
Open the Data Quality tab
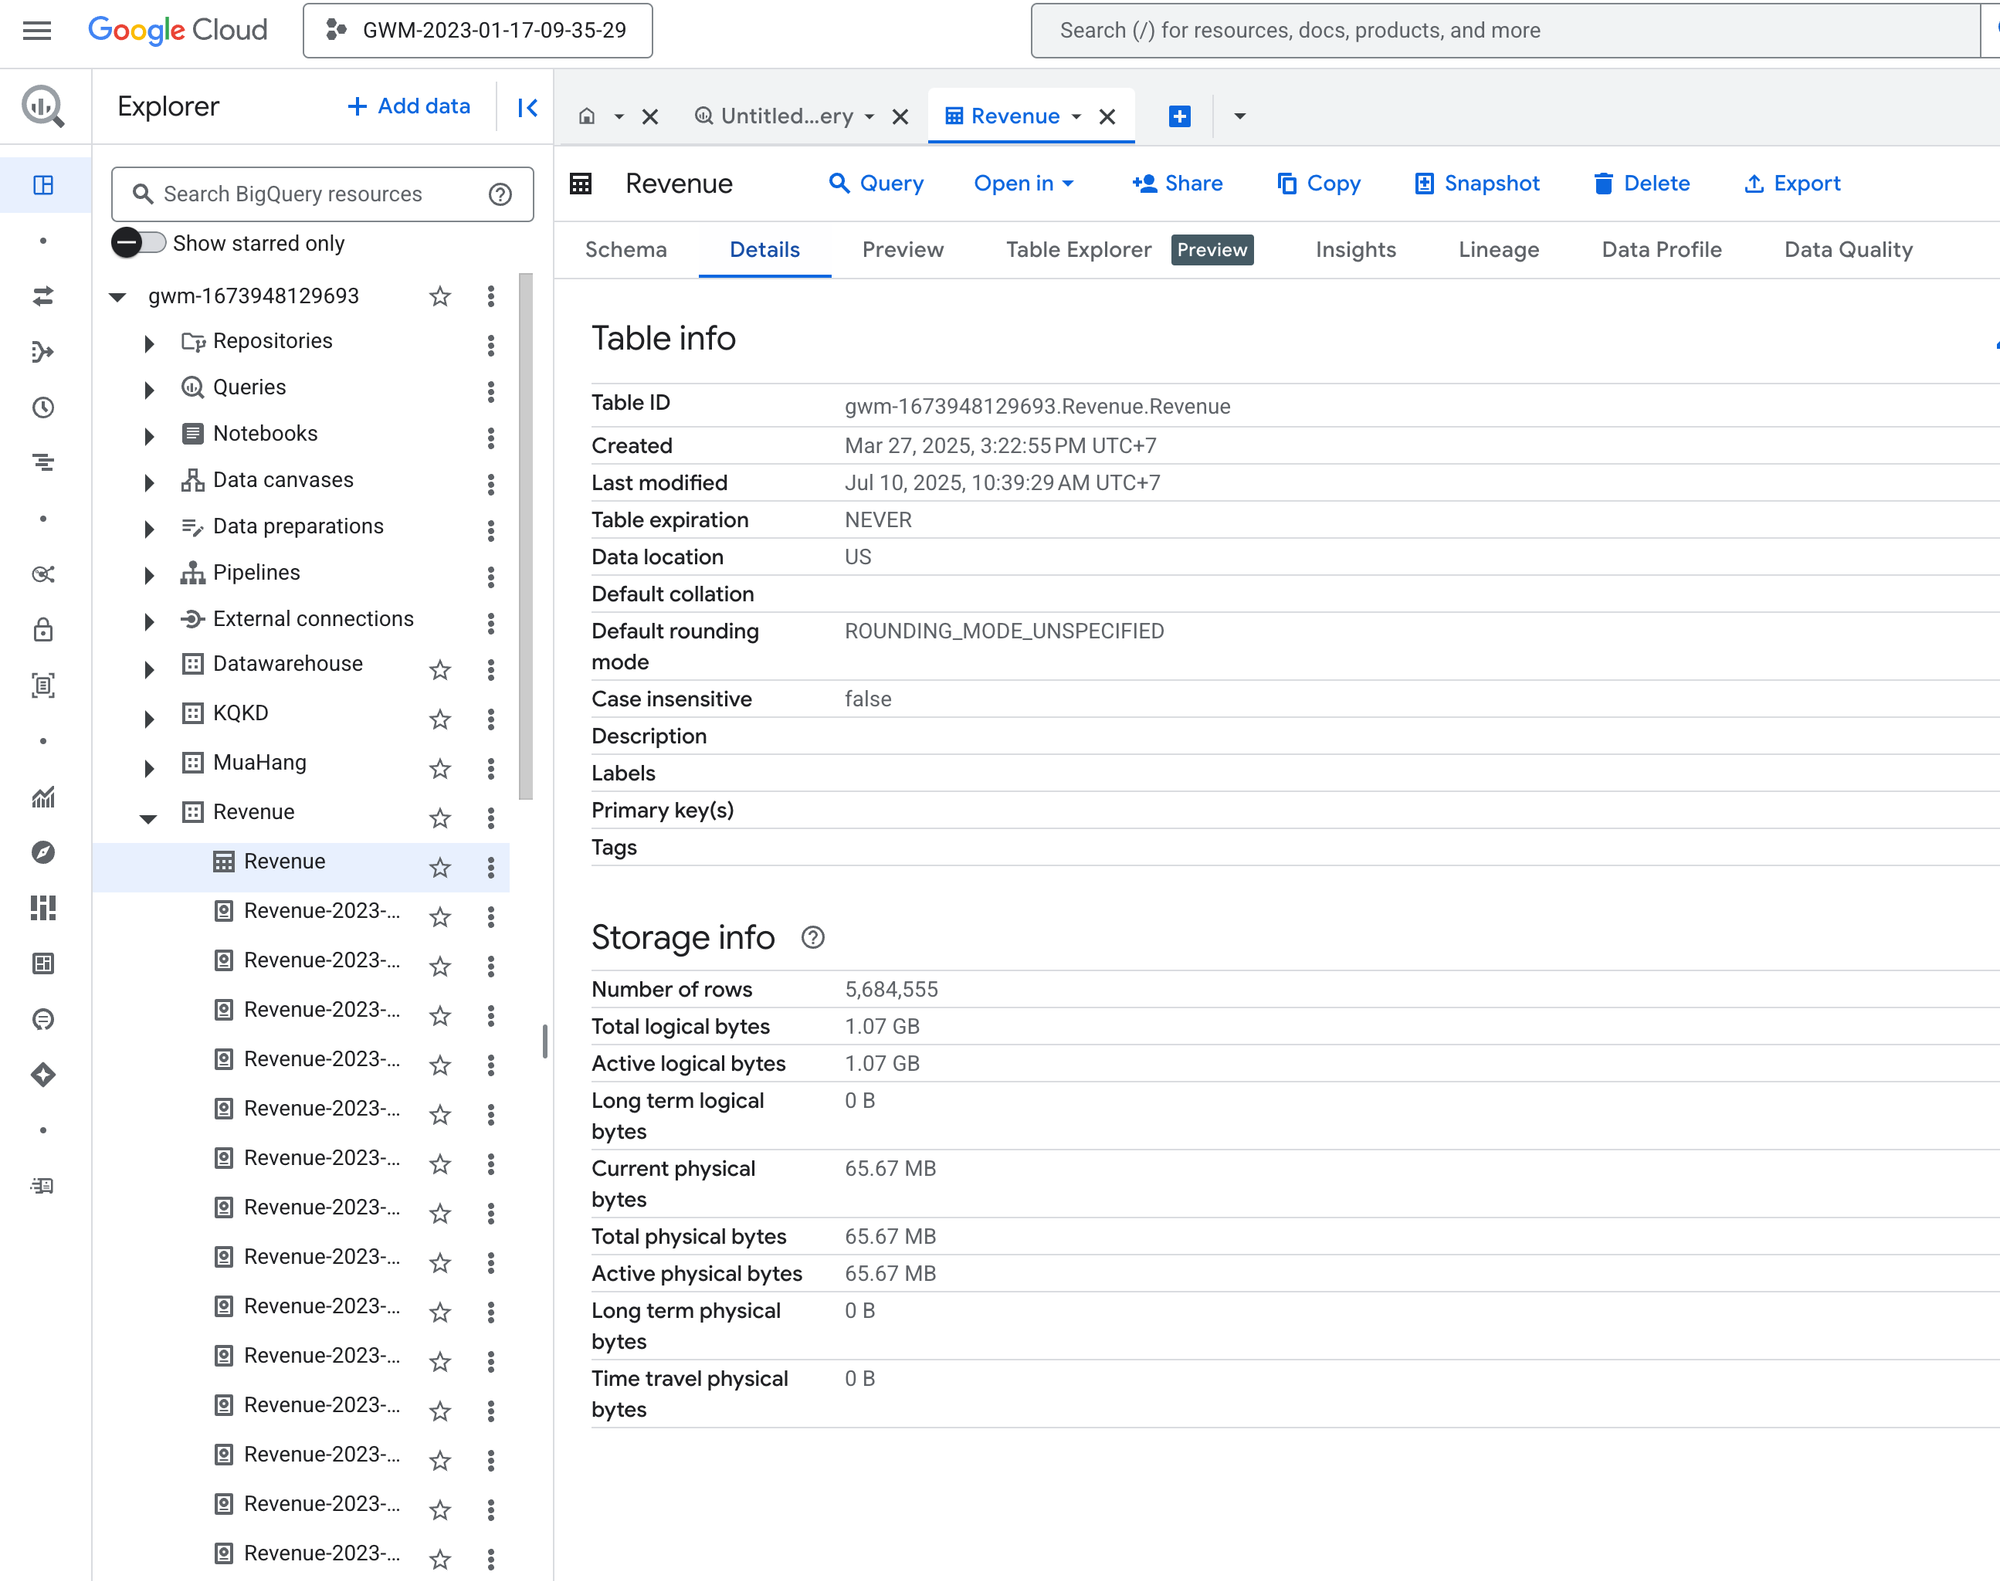click(x=1848, y=249)
